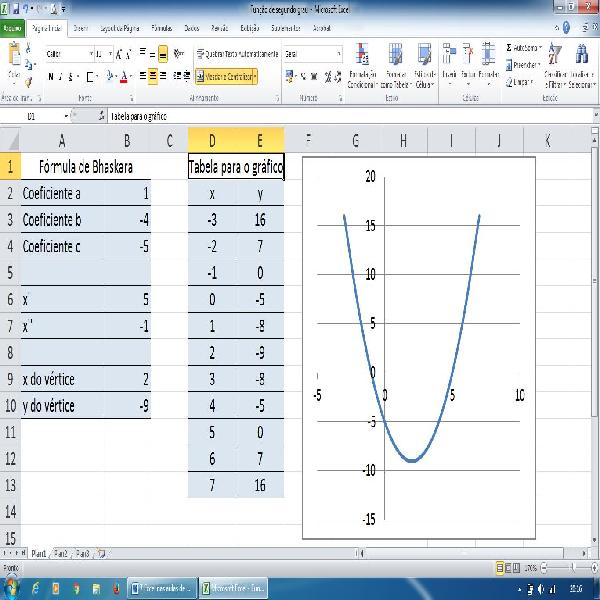Open the number format Geral dropdown

339,54
